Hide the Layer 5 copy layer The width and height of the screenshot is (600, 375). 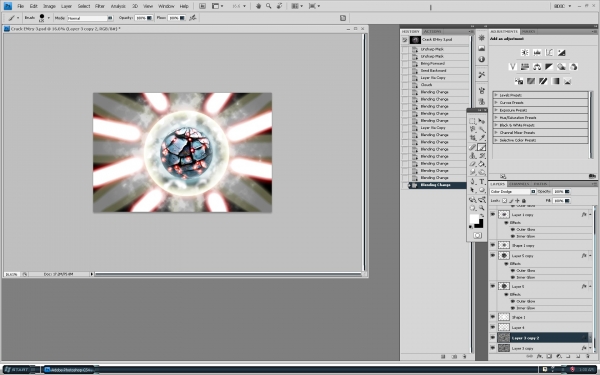pos(492,255)
